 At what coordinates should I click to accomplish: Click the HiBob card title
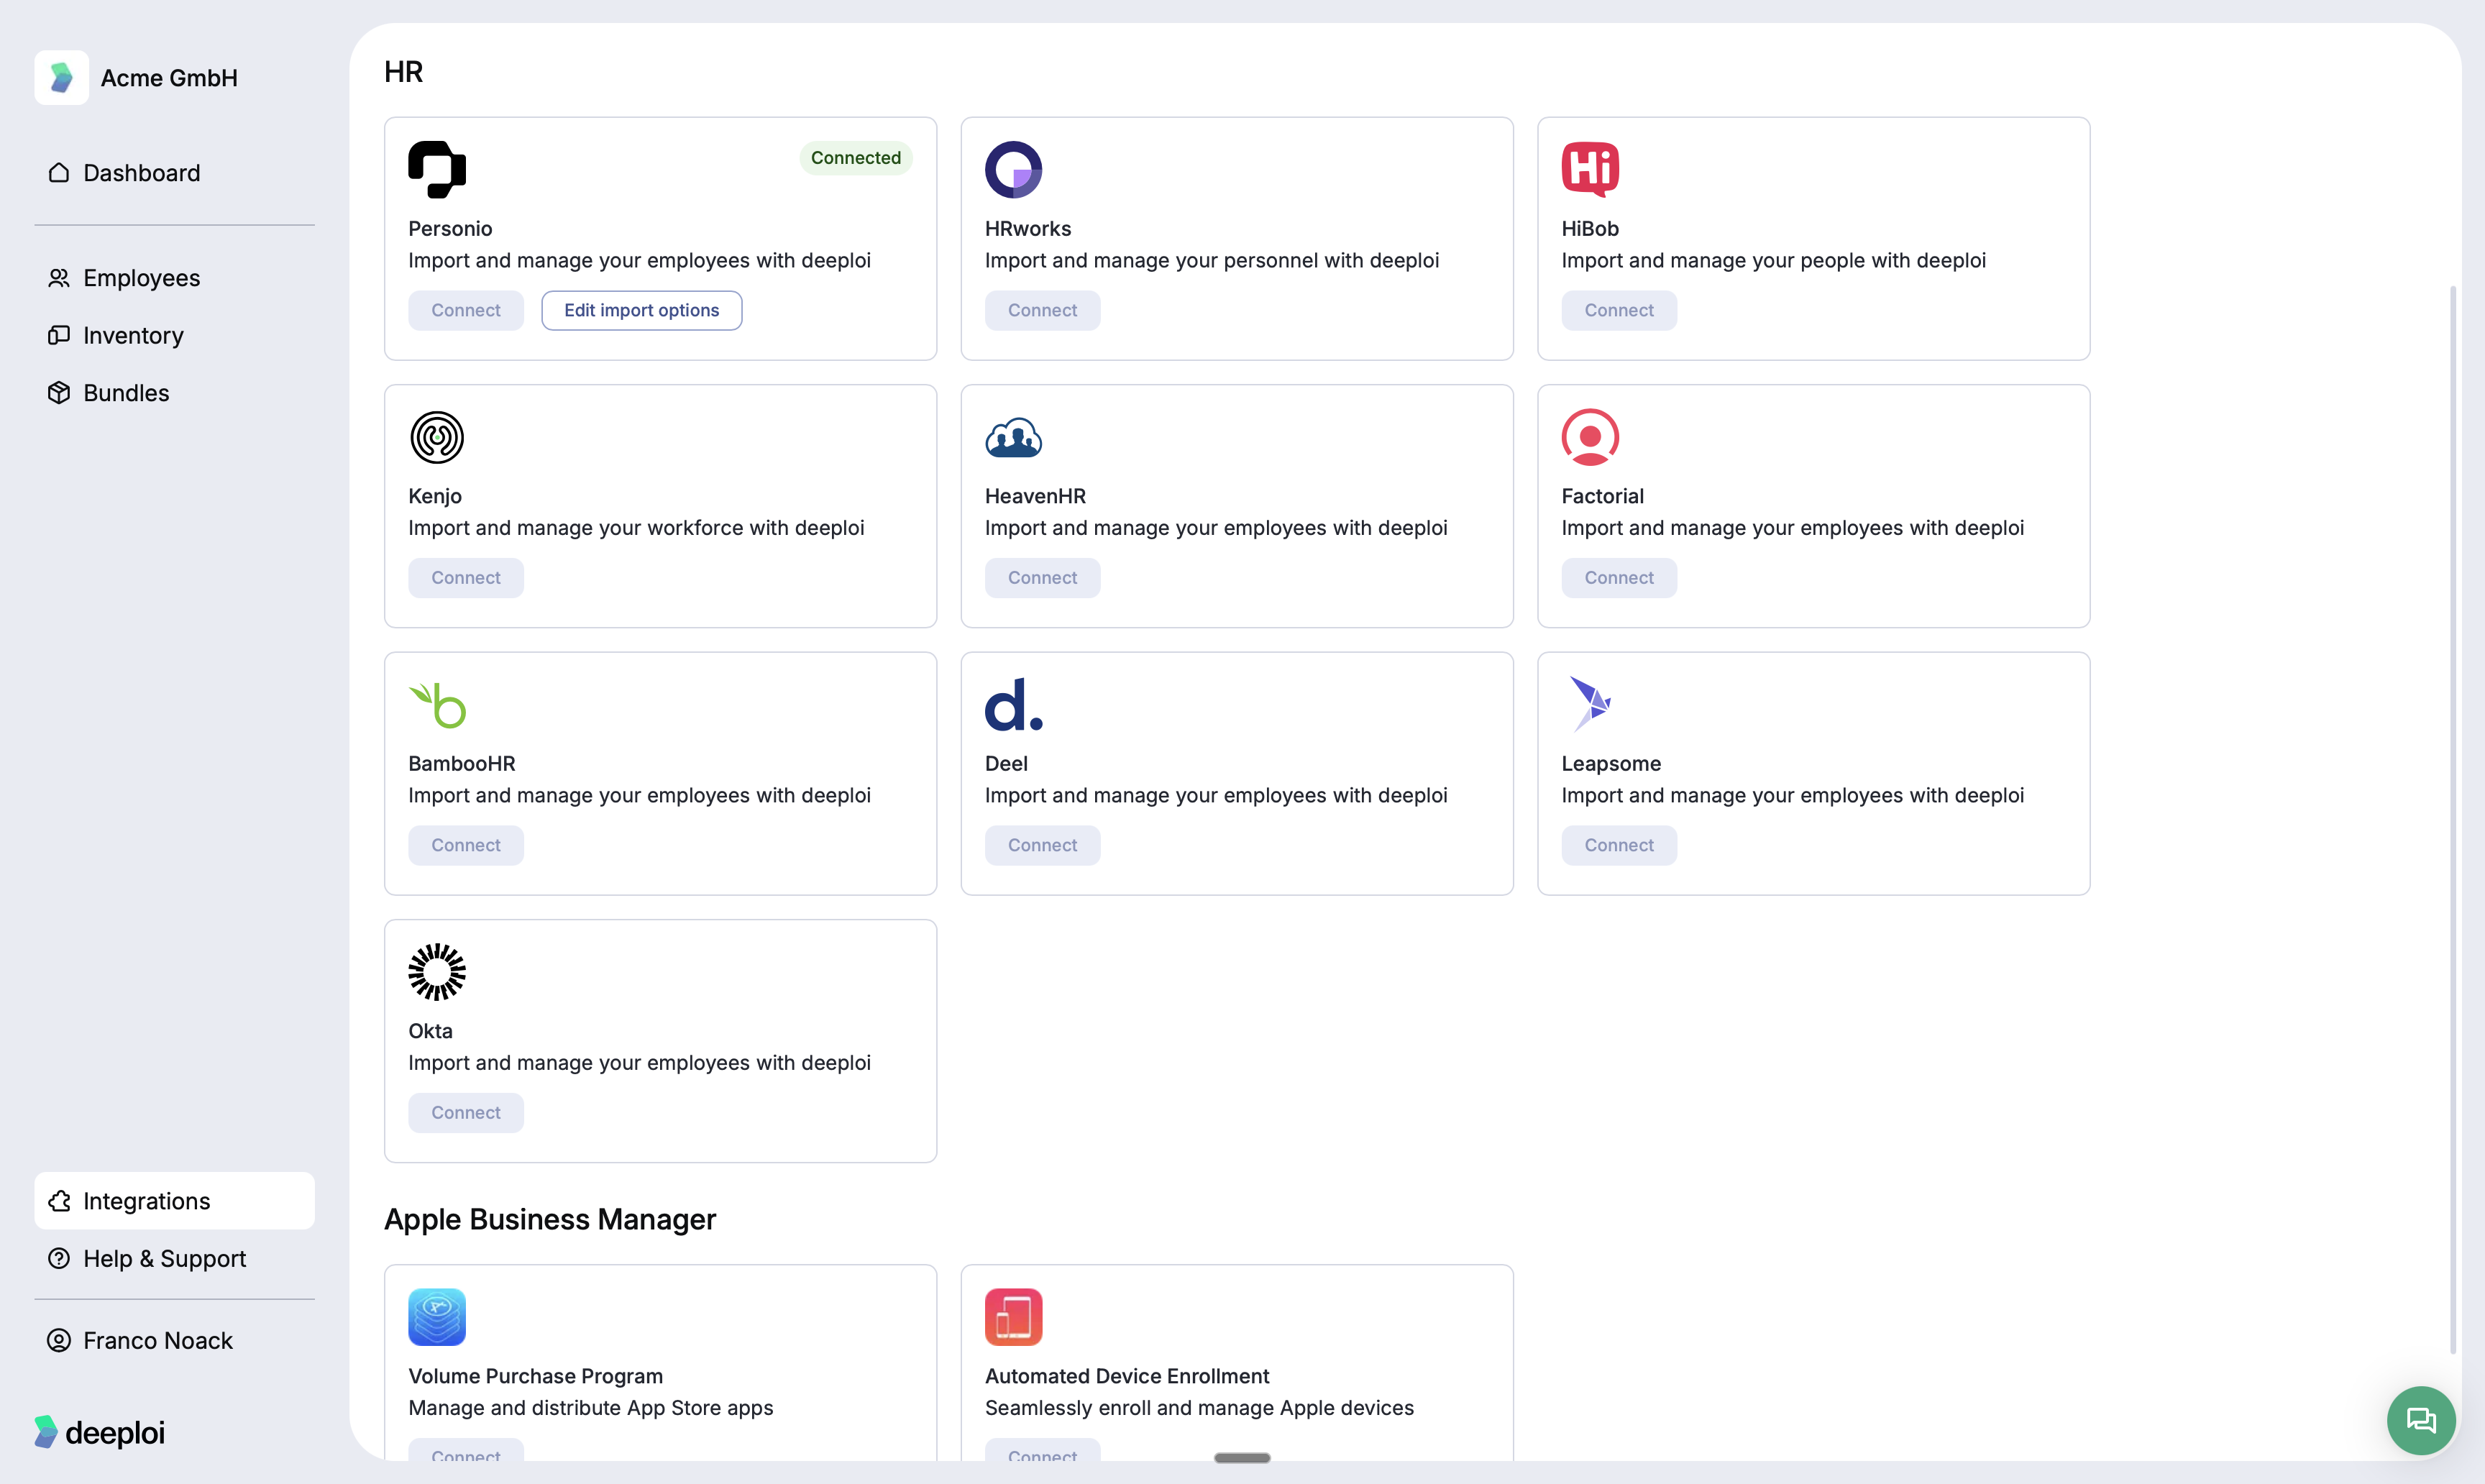pos(1590,229)
